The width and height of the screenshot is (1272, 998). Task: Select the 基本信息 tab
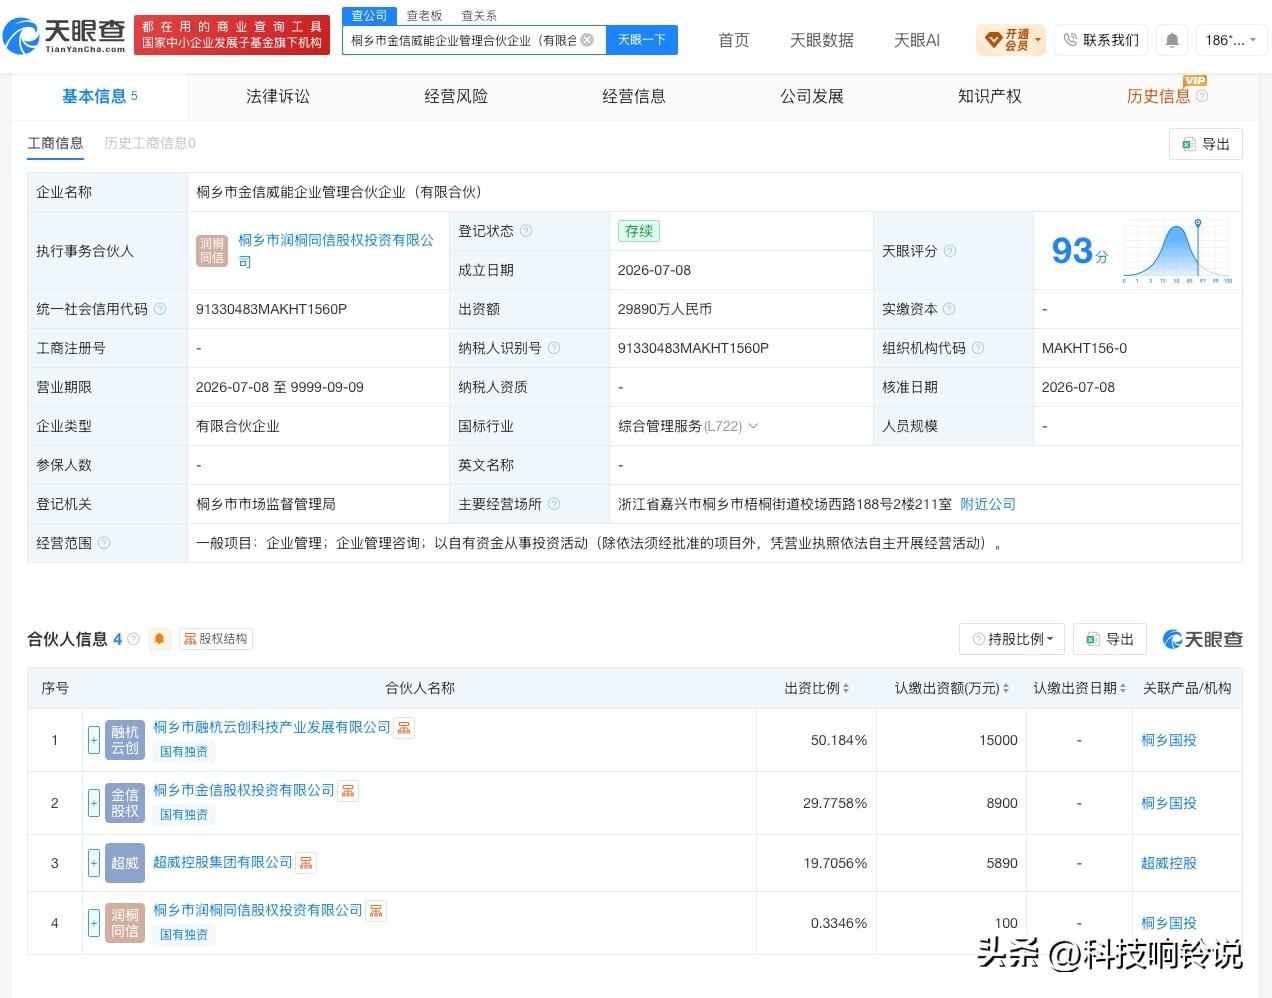pos(100,96)
